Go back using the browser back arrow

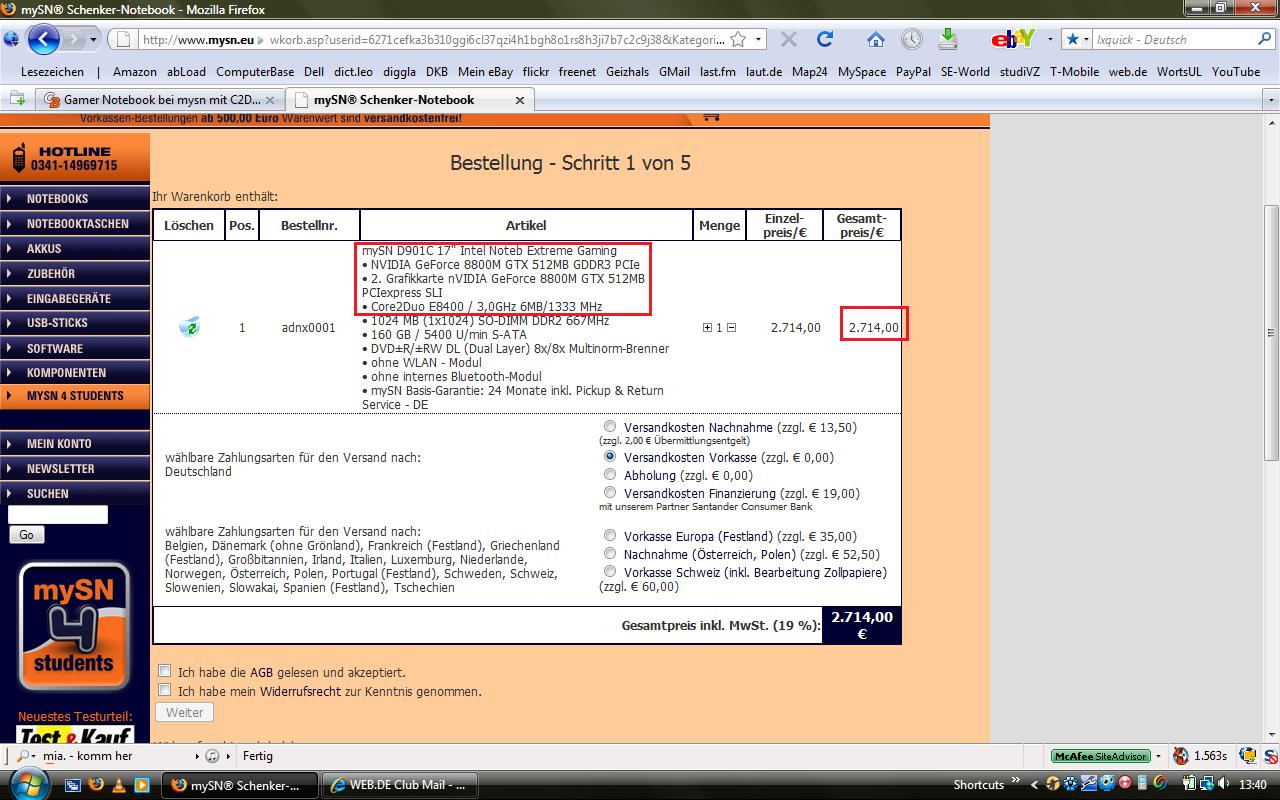[x=44, y=40]
